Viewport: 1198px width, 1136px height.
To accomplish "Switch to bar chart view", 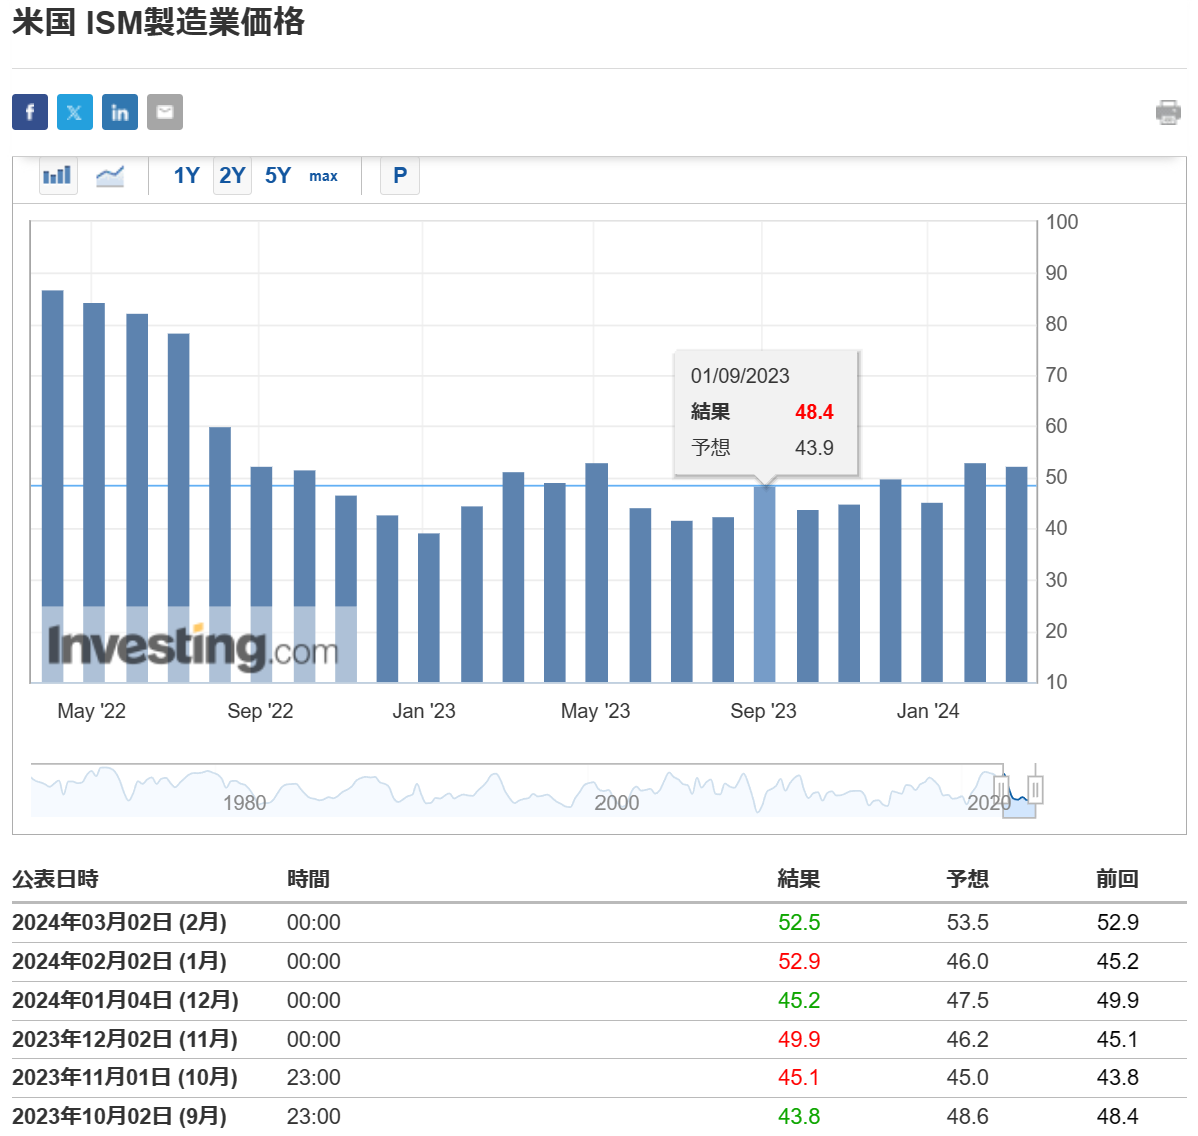I will pyautogui.click(x=58, y=176).
